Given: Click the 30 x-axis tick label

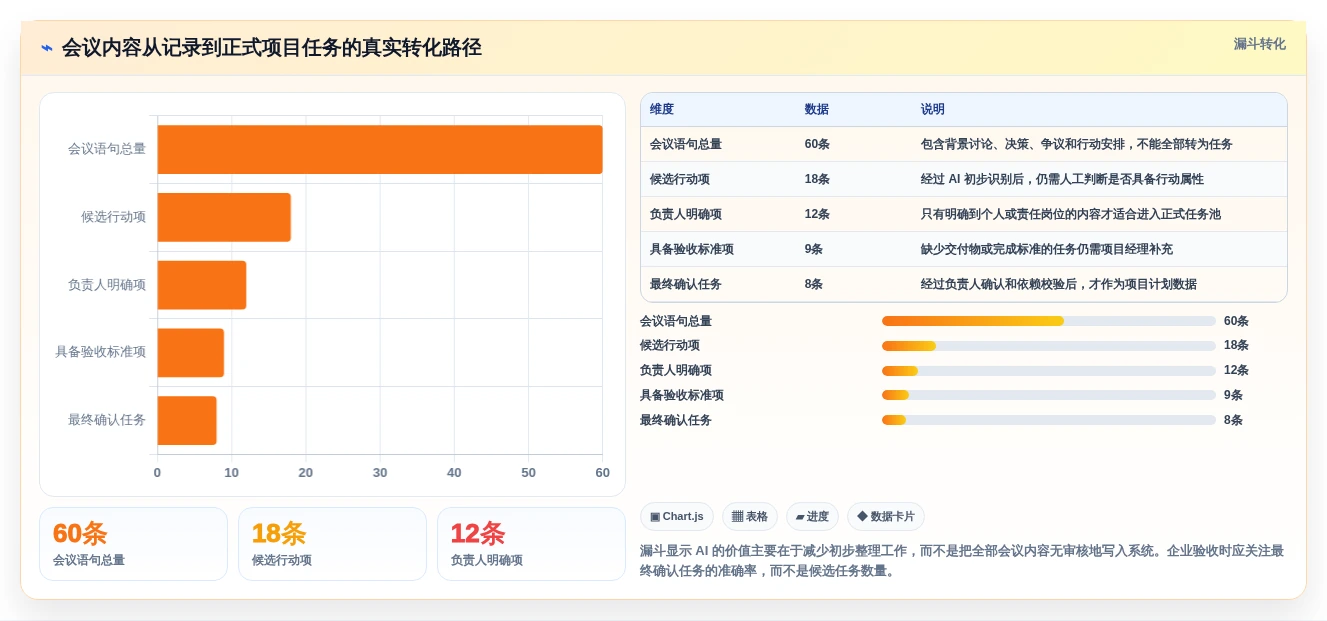Looking at the screenshot, I should click(x=380, y=473).
